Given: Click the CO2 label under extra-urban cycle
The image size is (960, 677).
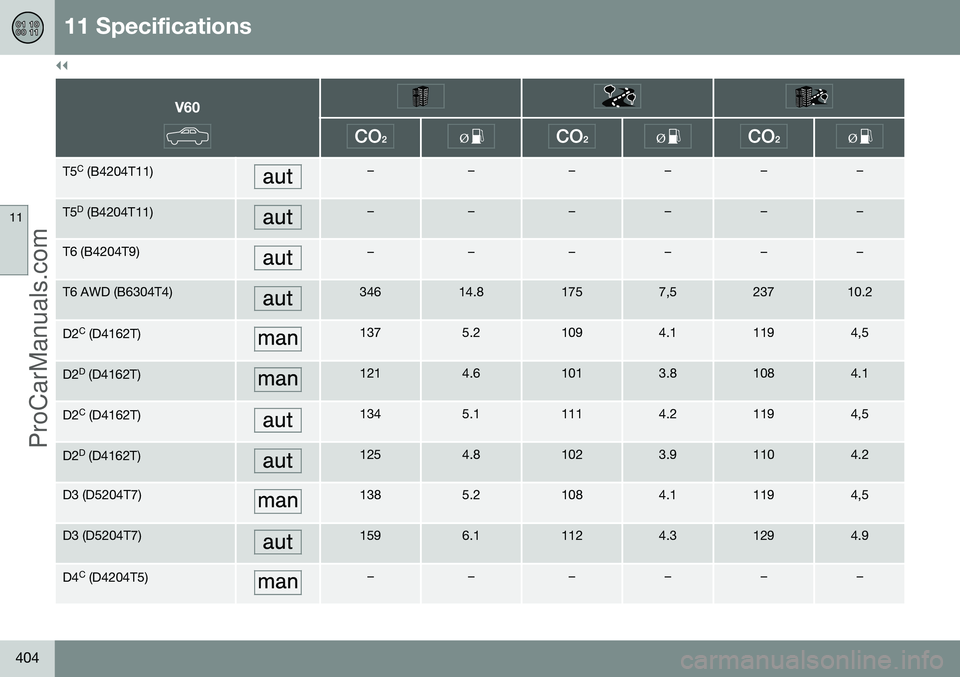Looking at the screenshot, I should (572, 137).
